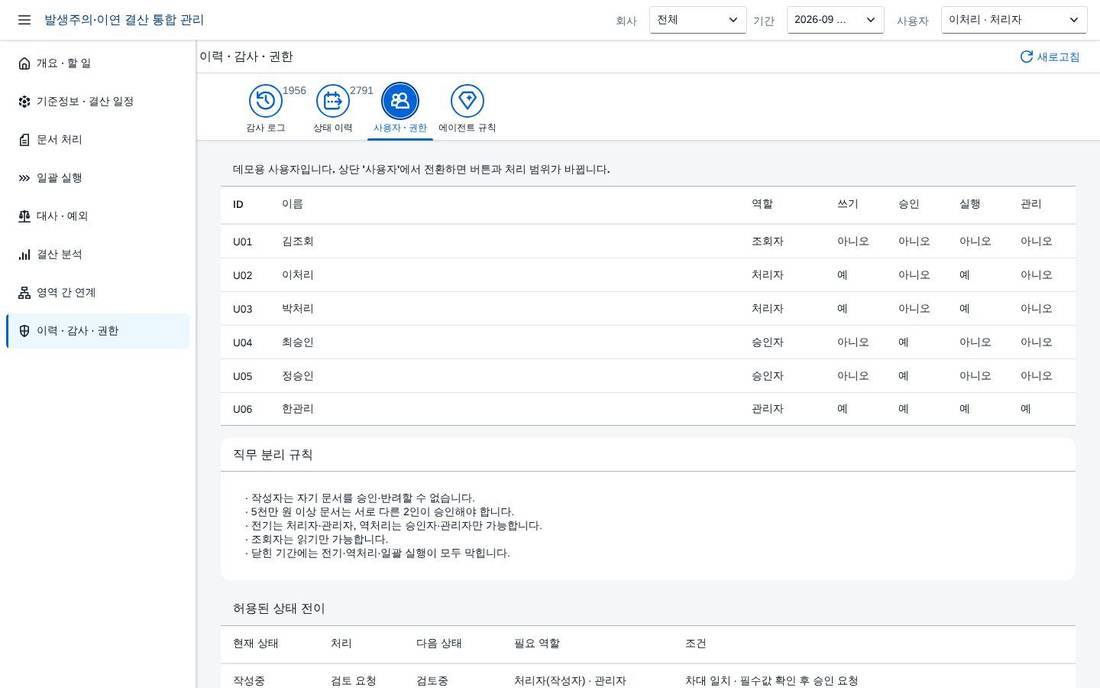Viewport: 1100px width, 688px height.
Task: Click the app title 발생주의·이연 결산 통합 관리
Action: pyautogui.click(x=124, y=20)
